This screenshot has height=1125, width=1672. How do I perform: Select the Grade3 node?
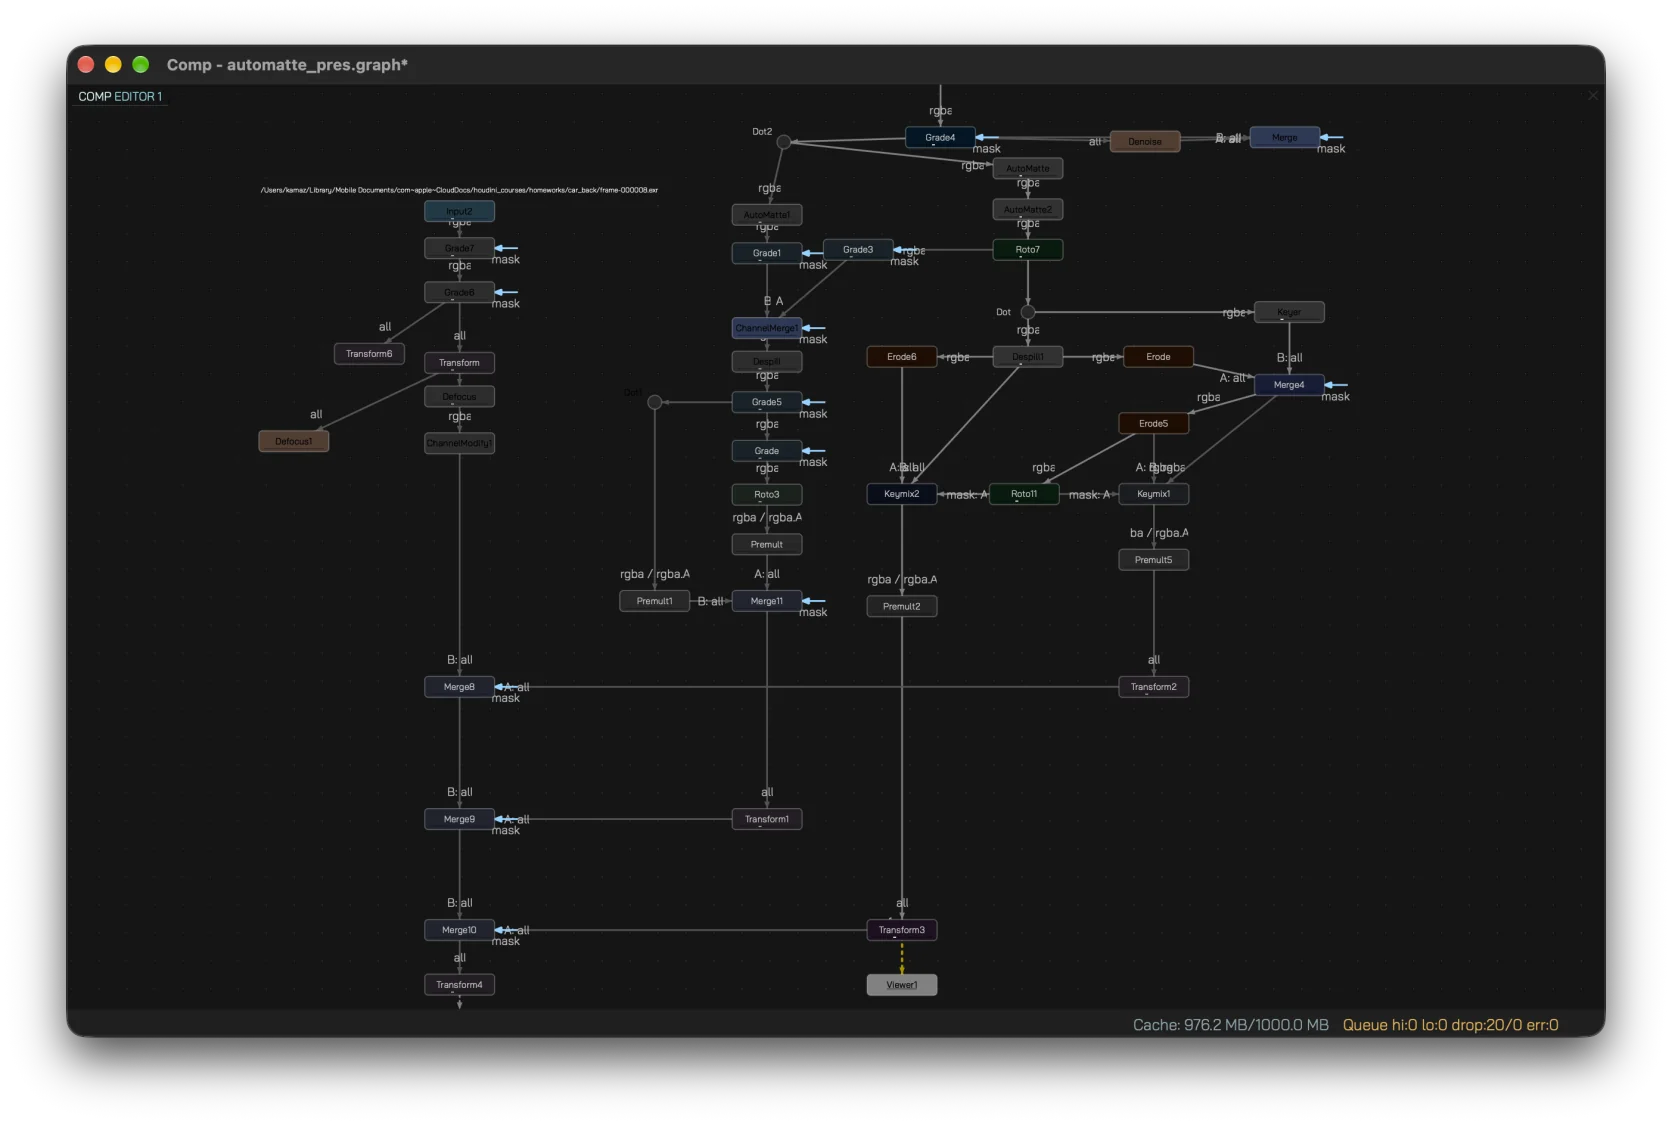(858, 250)
